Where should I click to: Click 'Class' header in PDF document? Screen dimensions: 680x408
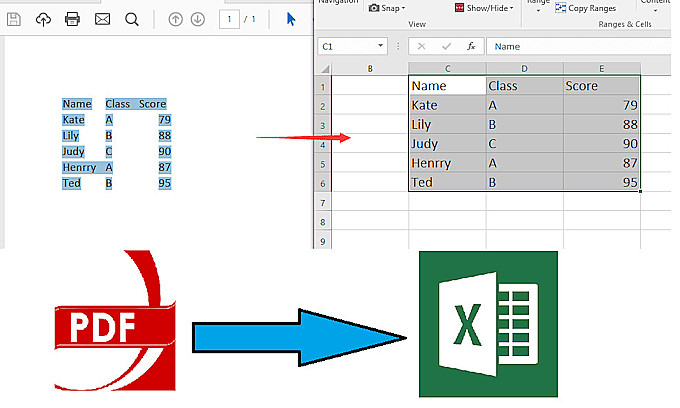(x=118, y=104)
